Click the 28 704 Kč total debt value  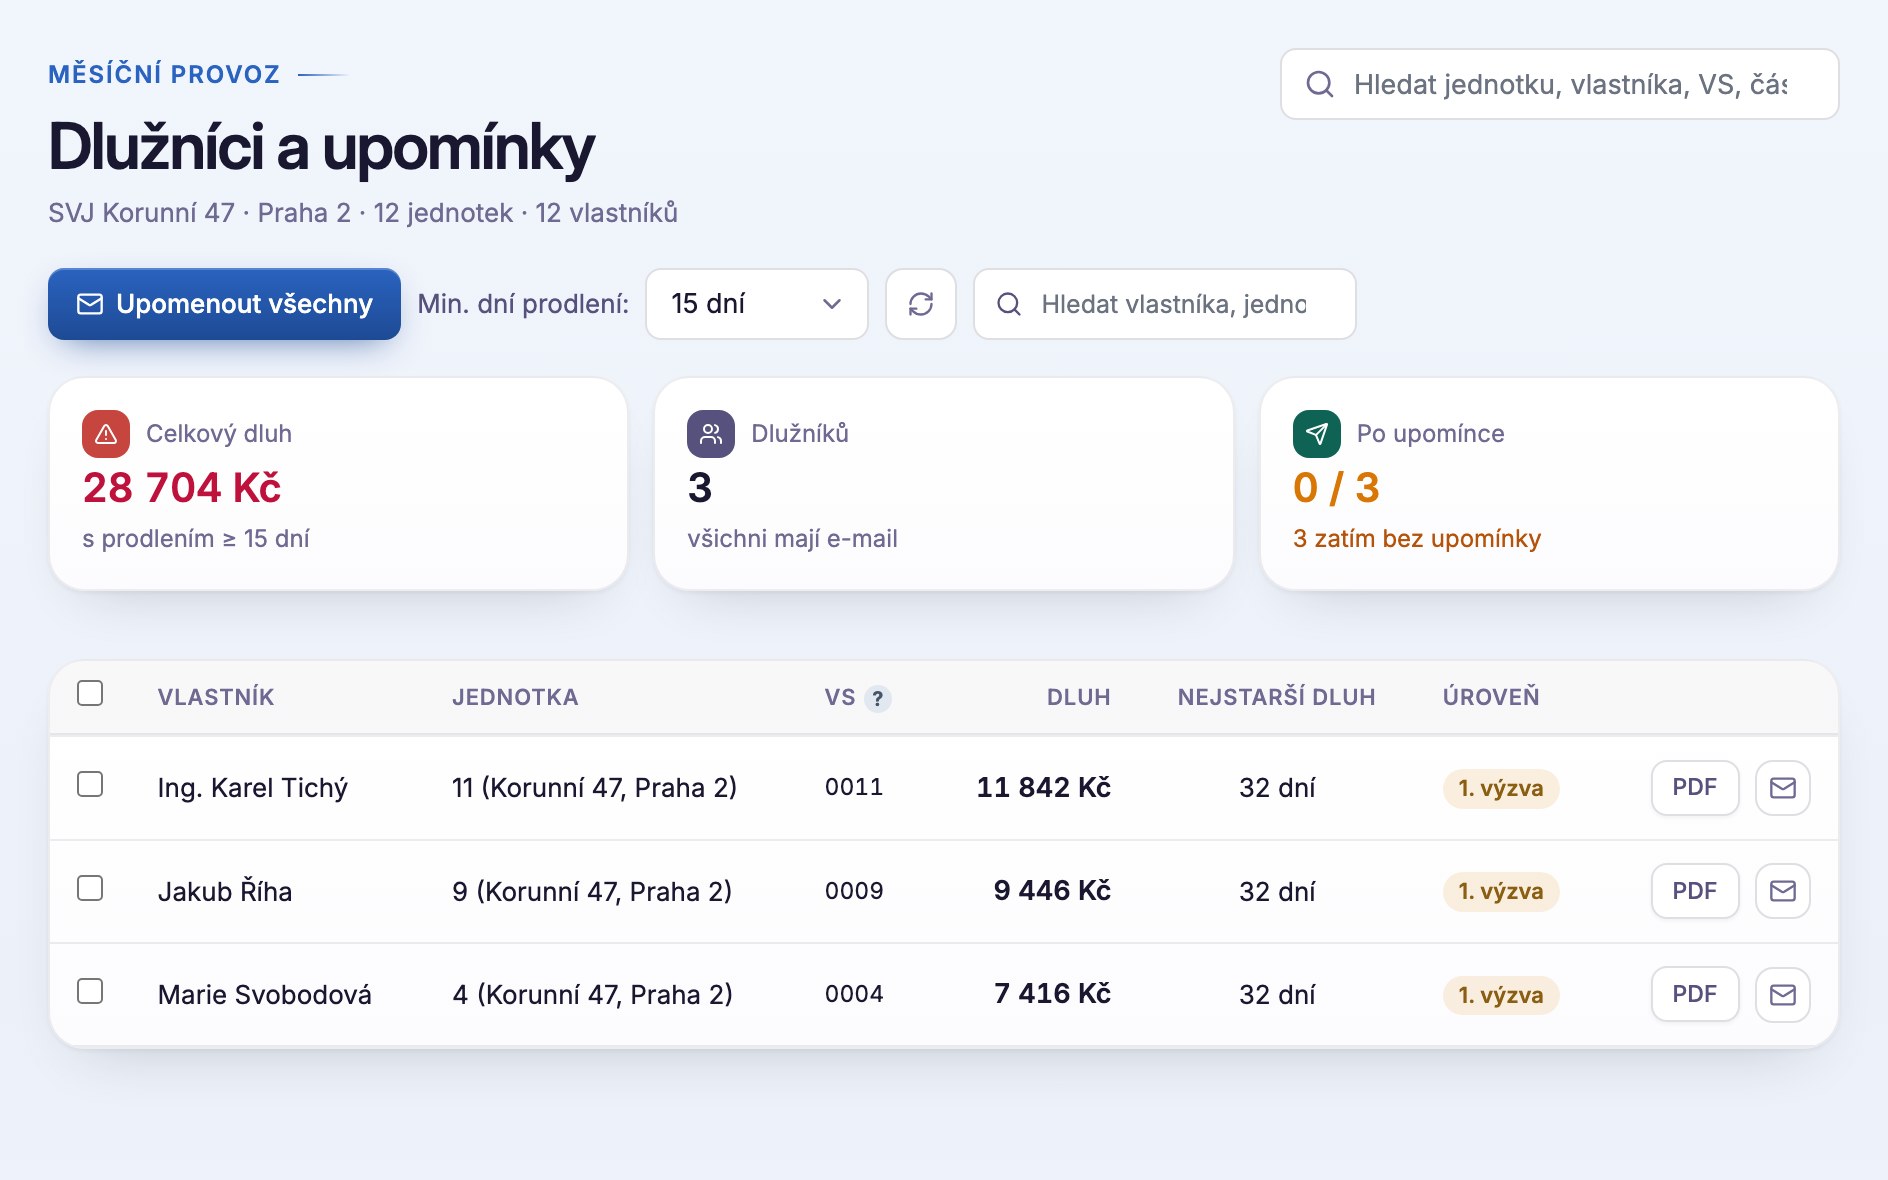pos(182,488)
